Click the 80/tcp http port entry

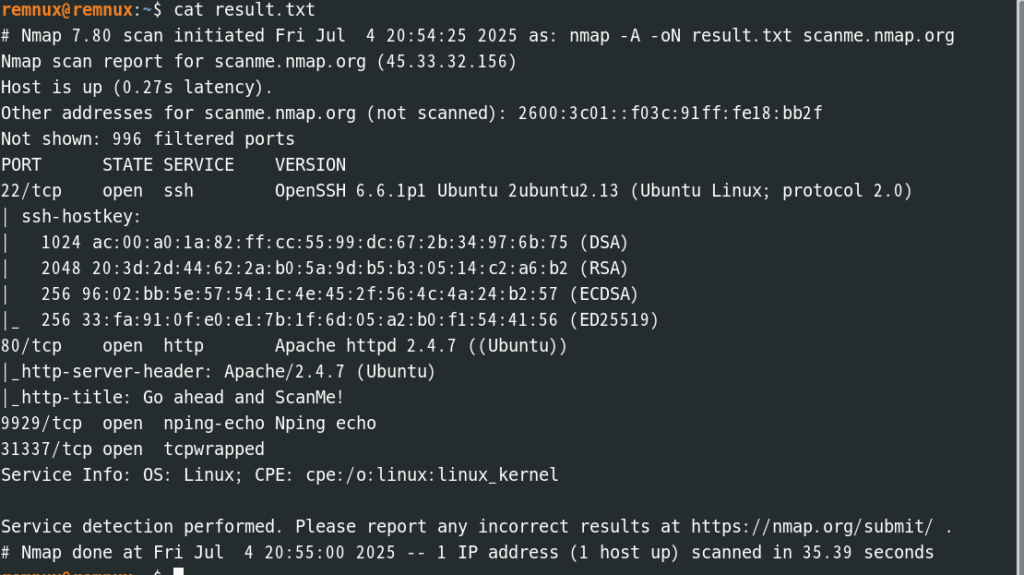click(284, 346)
